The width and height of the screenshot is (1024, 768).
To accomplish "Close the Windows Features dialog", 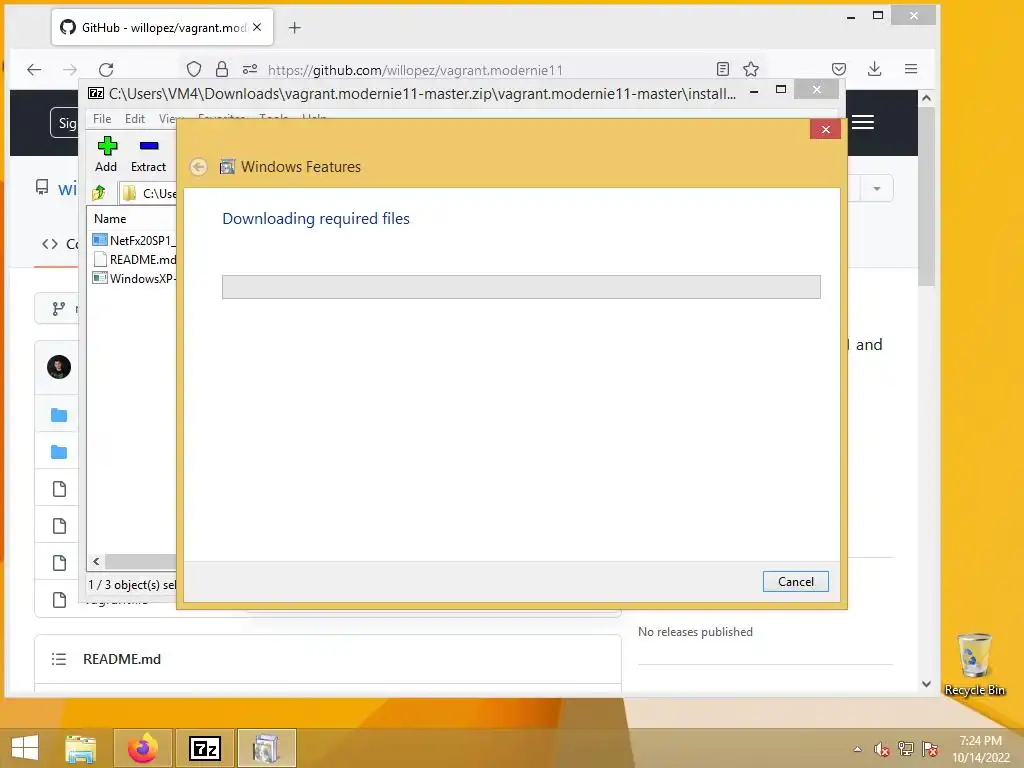I will click(x=825, y=129).
